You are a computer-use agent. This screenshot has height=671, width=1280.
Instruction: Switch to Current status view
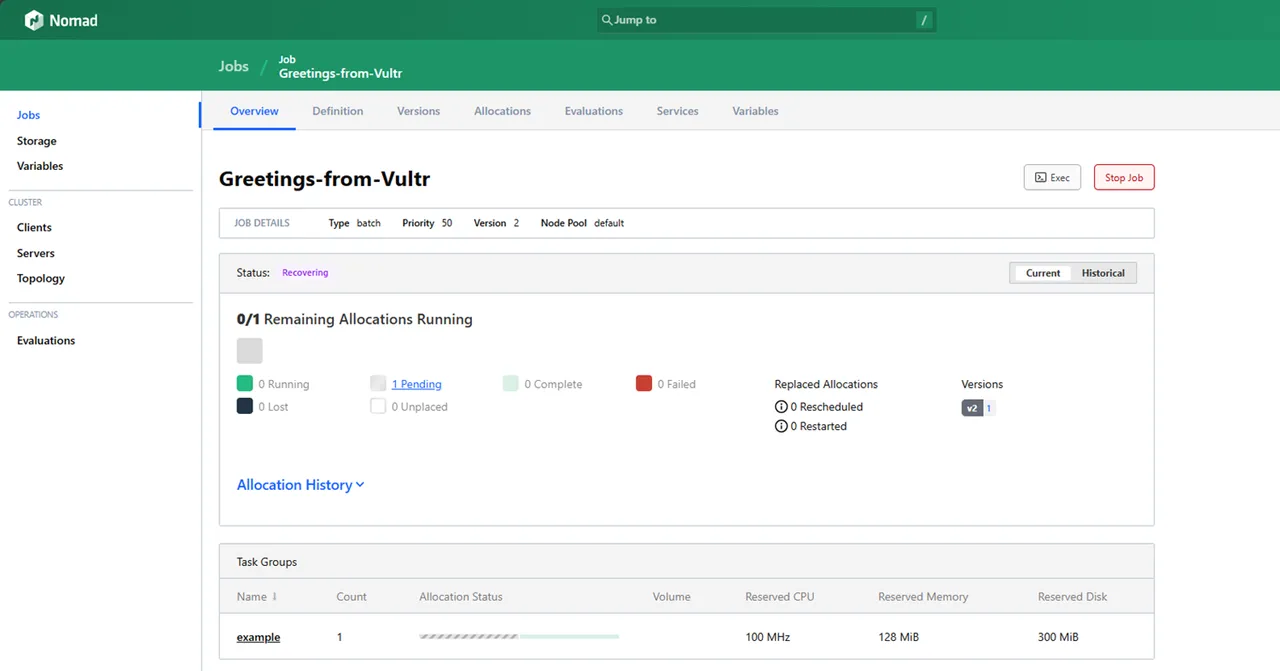(x=1042, y=273)
